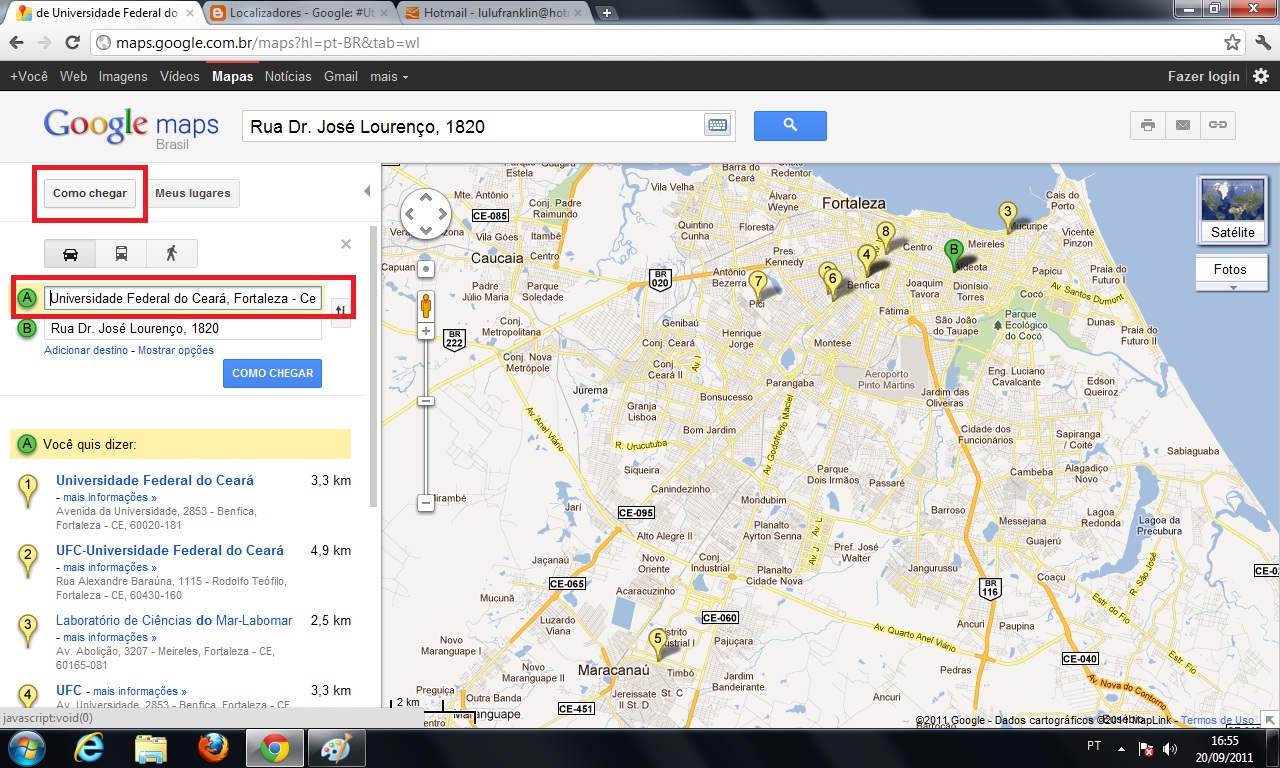Click the blue COMO CHEGAR button
Image resolution: width=1280 pixels, height=768 pixels.
click(272, 373)
